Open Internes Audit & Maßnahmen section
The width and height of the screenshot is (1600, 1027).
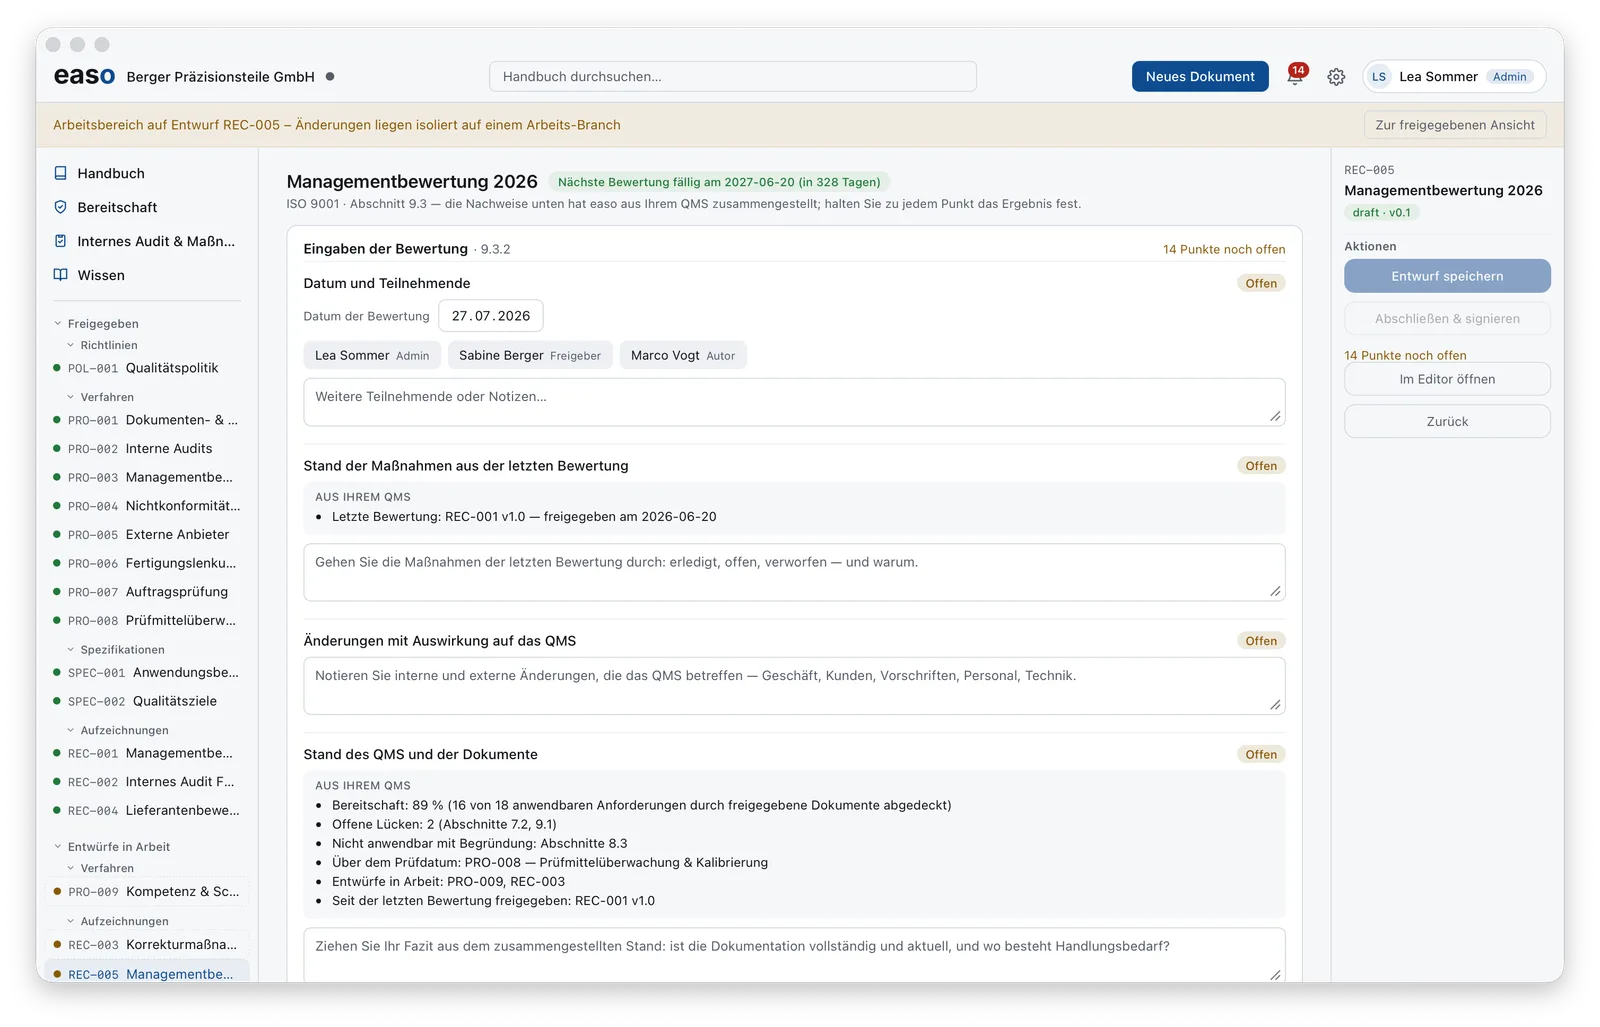coord(147,241)
